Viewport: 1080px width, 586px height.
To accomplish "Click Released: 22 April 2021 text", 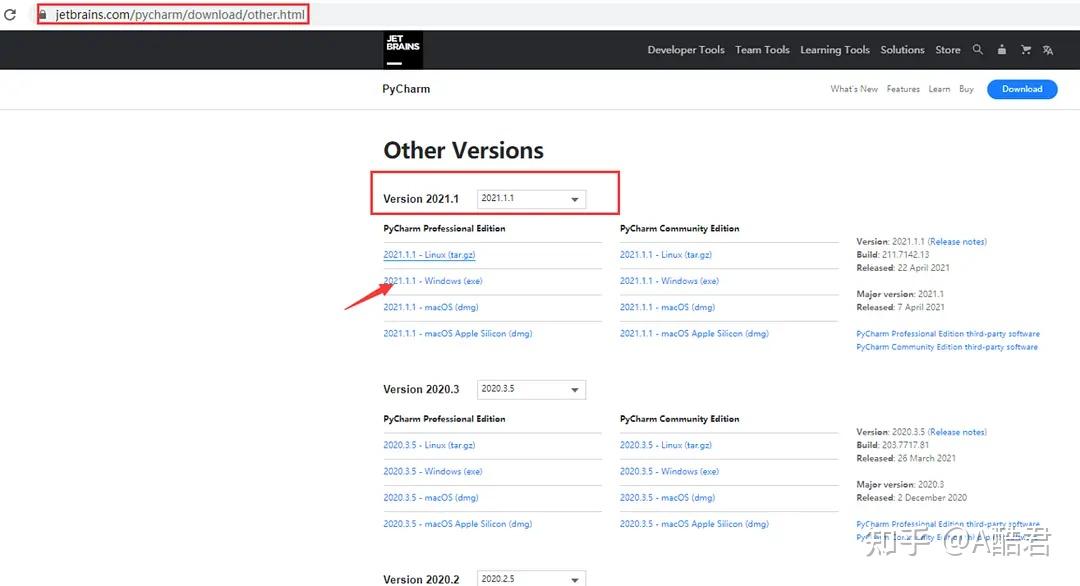I will pos(903,268).
